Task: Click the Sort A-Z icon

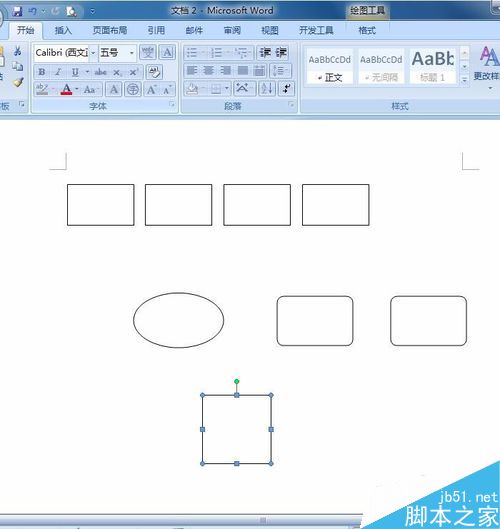Action: (267, 89)
